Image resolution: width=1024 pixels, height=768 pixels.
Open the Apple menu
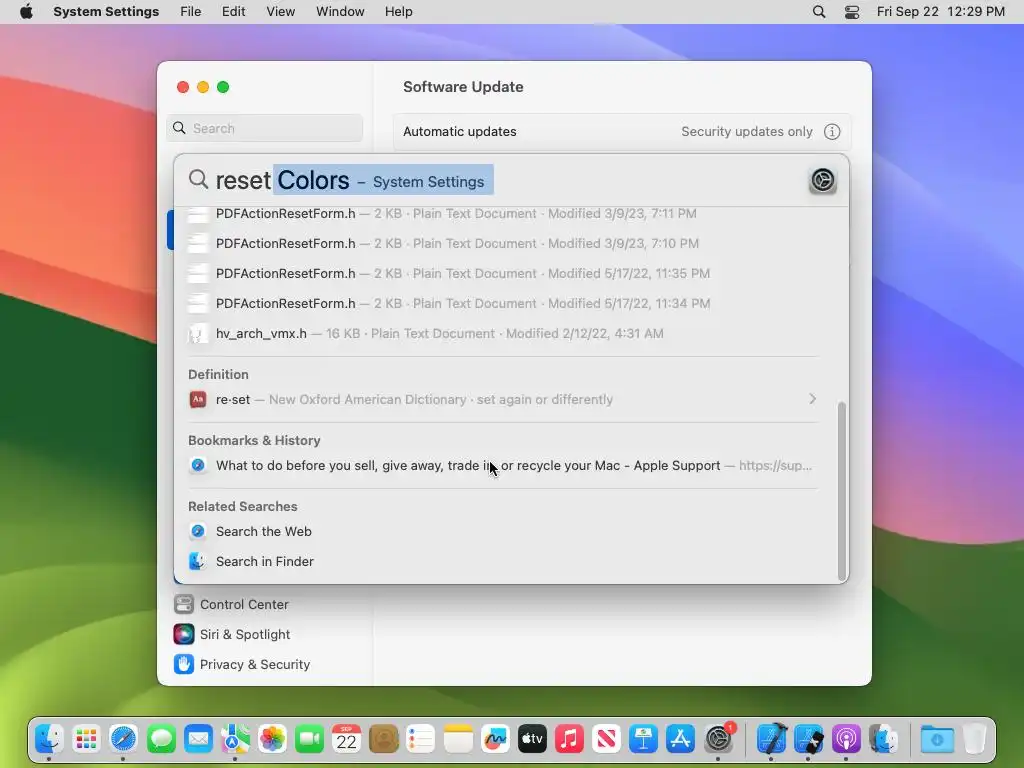26,12
